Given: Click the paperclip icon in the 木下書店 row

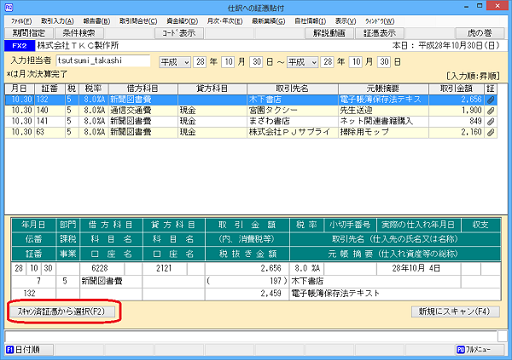Looking at the screenshot, I should pyautogui.click(x=490, y=100).
